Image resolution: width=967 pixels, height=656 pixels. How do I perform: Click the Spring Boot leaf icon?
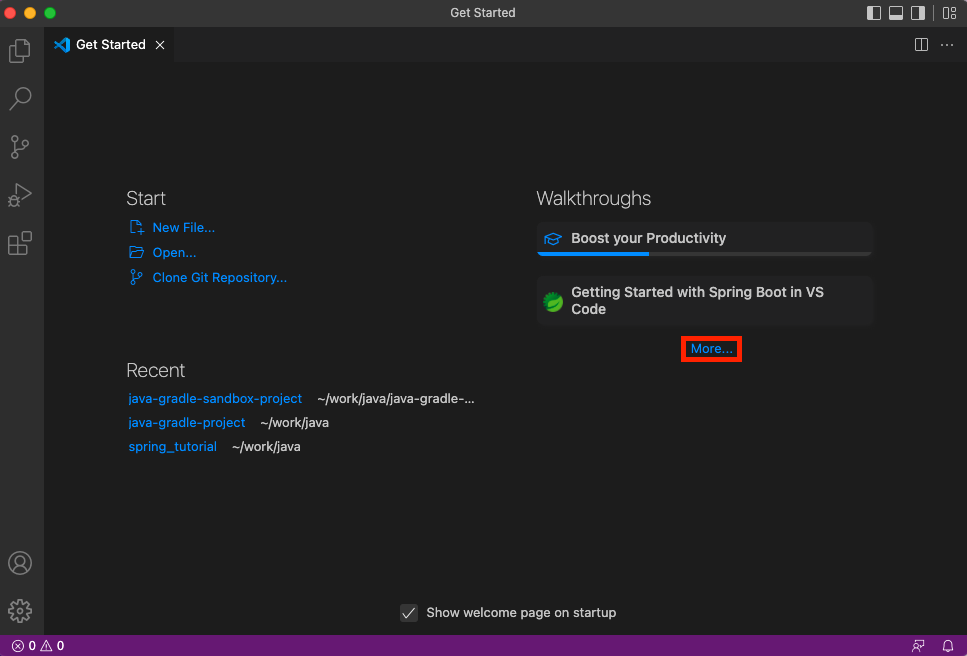tap(553, 302)
